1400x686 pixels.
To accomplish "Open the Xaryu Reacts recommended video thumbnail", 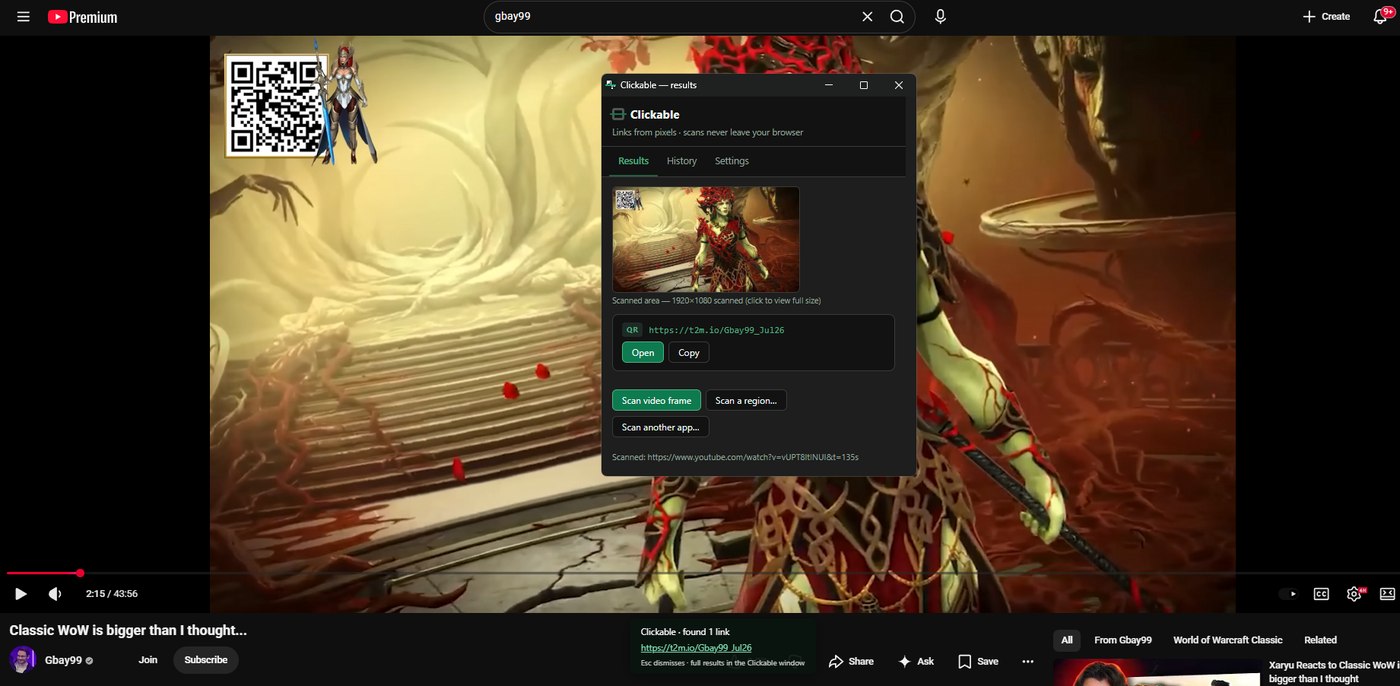I will tap(1157, 673).
